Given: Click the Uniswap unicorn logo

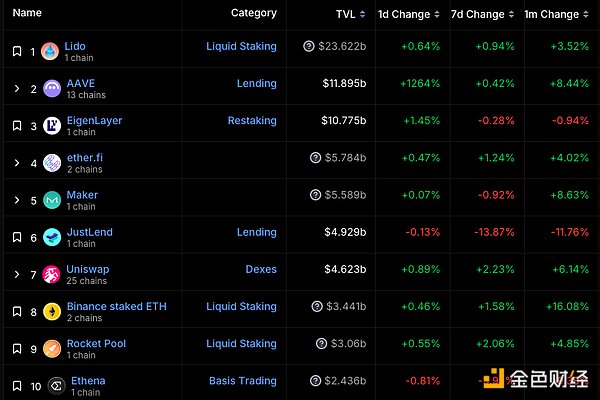Looking at the screenshot, I should [52, 275].
